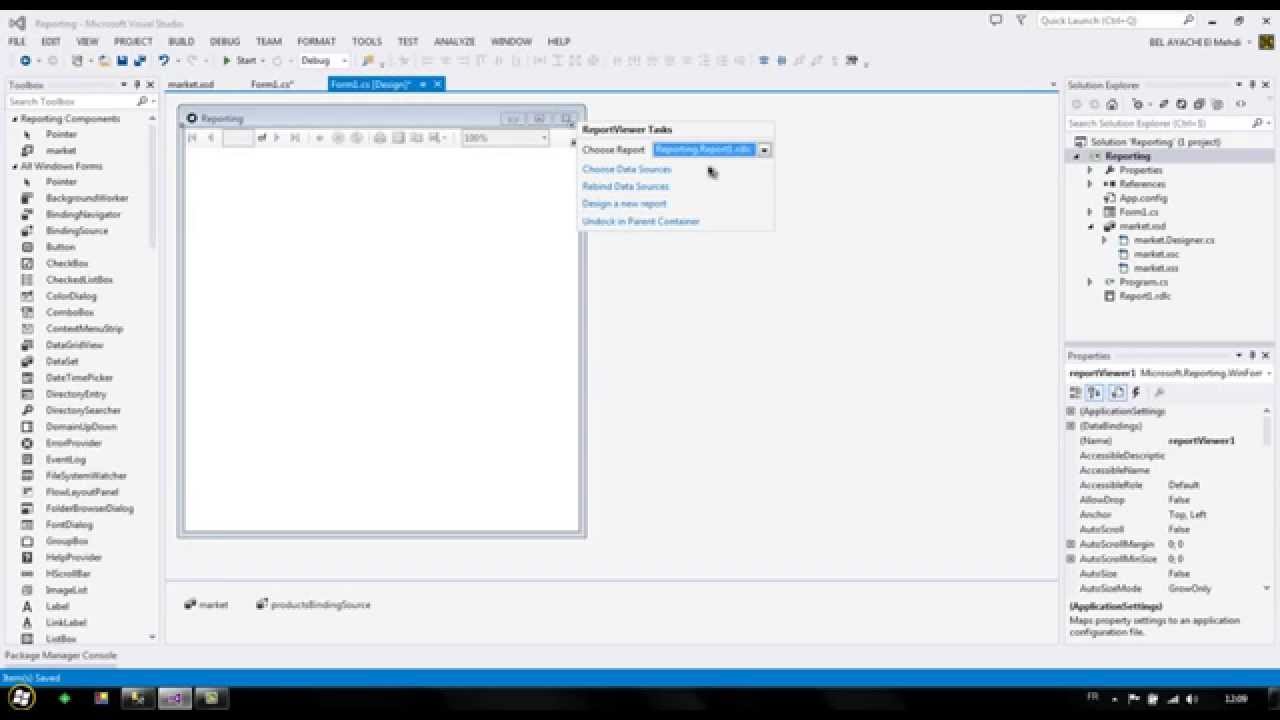
Task: Select CheckBox control in Toolbox
Action: pos(67,263)
